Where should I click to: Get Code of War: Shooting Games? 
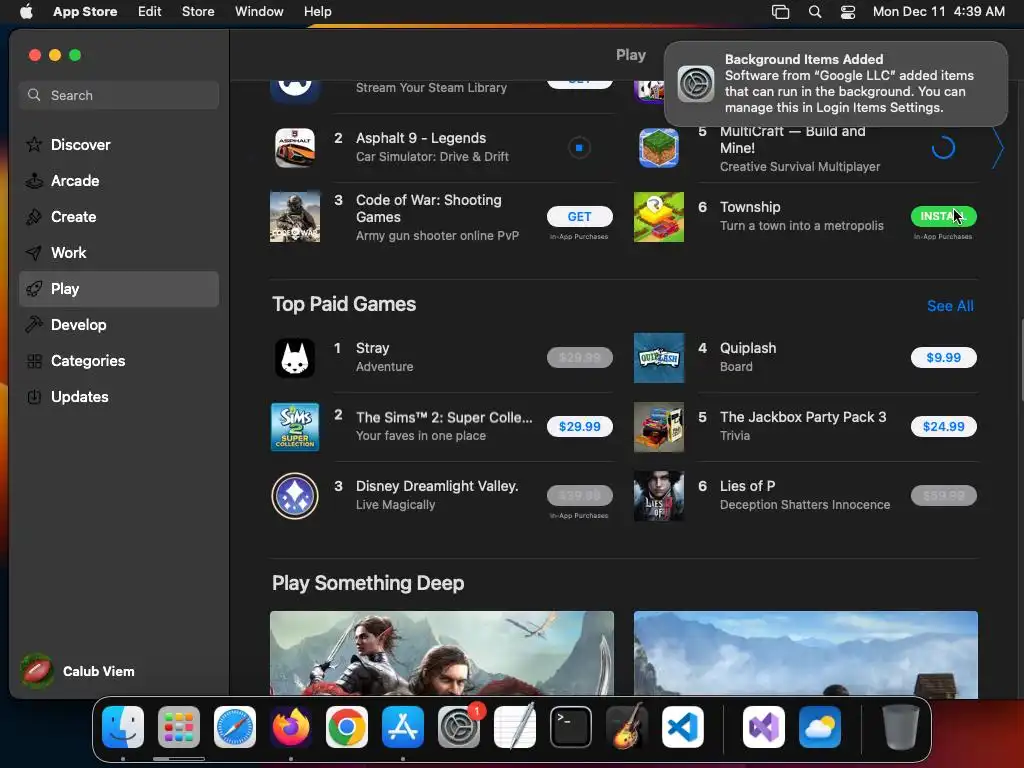point(579,216)
